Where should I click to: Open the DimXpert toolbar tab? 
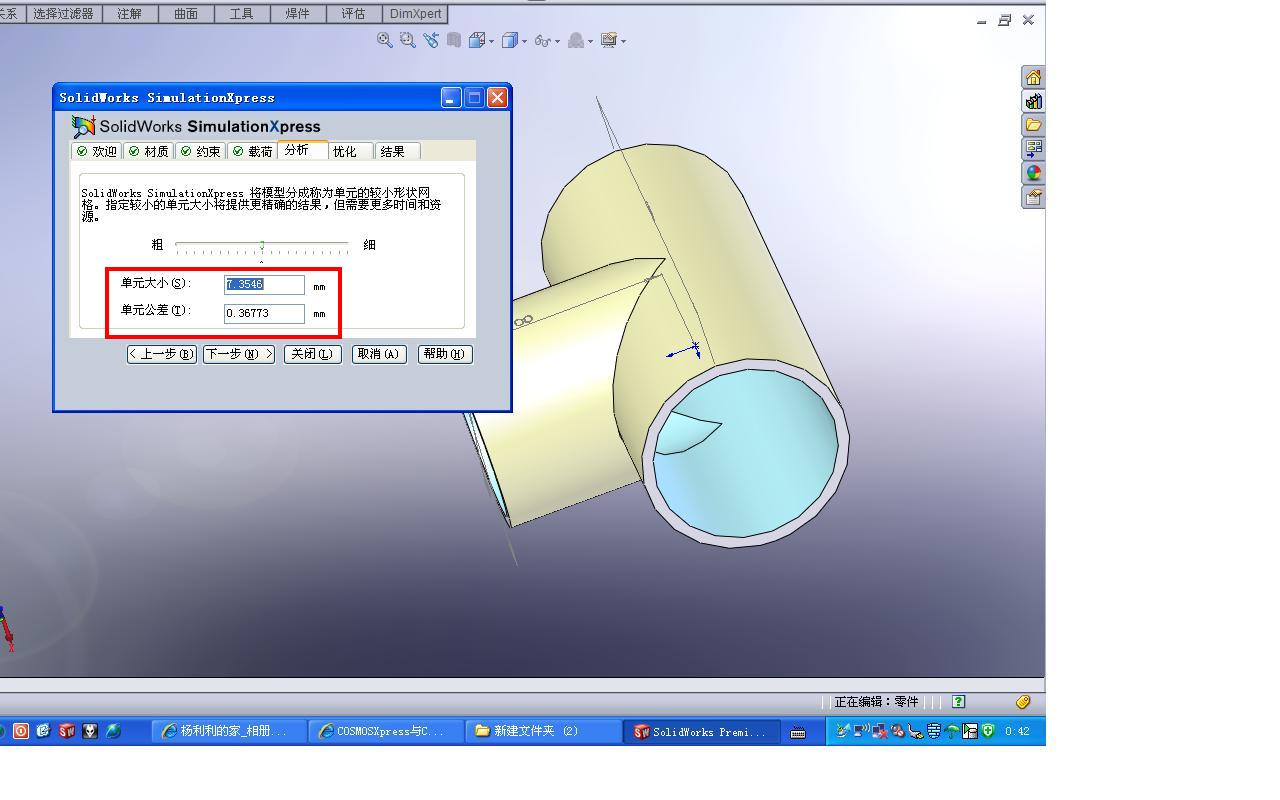click(x=415, y=14)
